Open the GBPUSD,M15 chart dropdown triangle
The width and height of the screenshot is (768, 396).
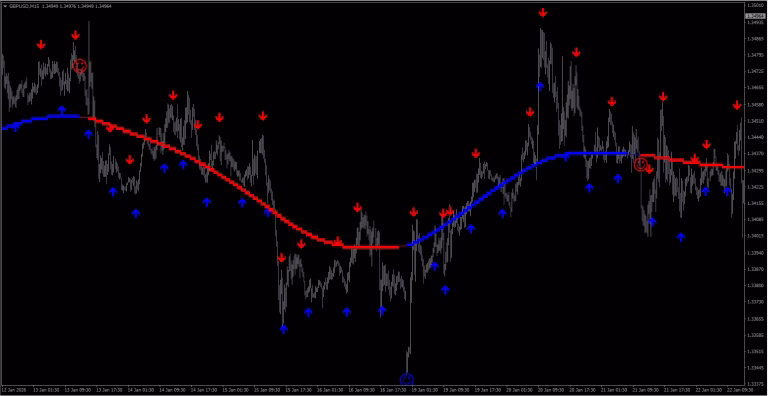click(5, 5)
